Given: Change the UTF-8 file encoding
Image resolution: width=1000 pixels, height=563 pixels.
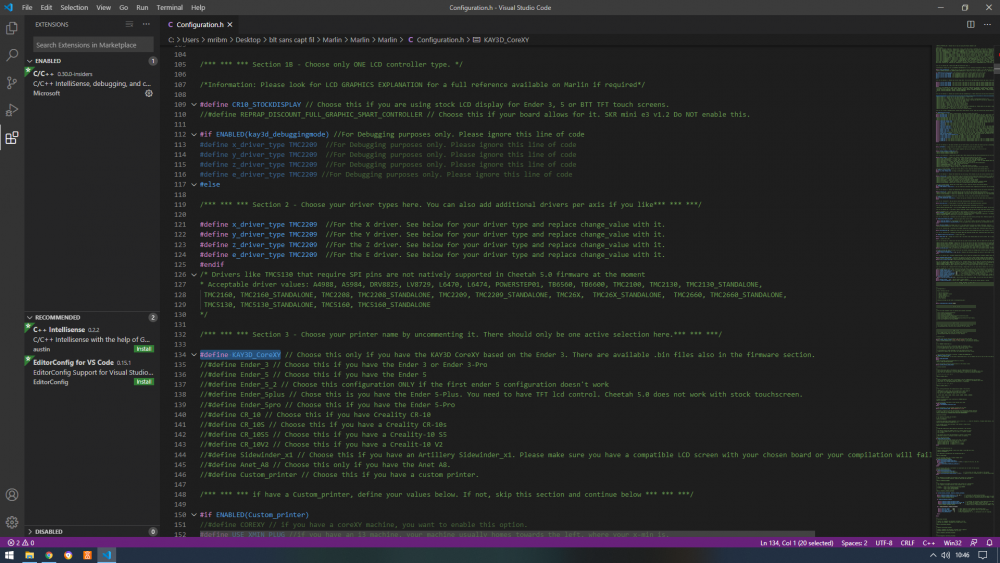Looking at the screenshot, I should tap(883, 543).
